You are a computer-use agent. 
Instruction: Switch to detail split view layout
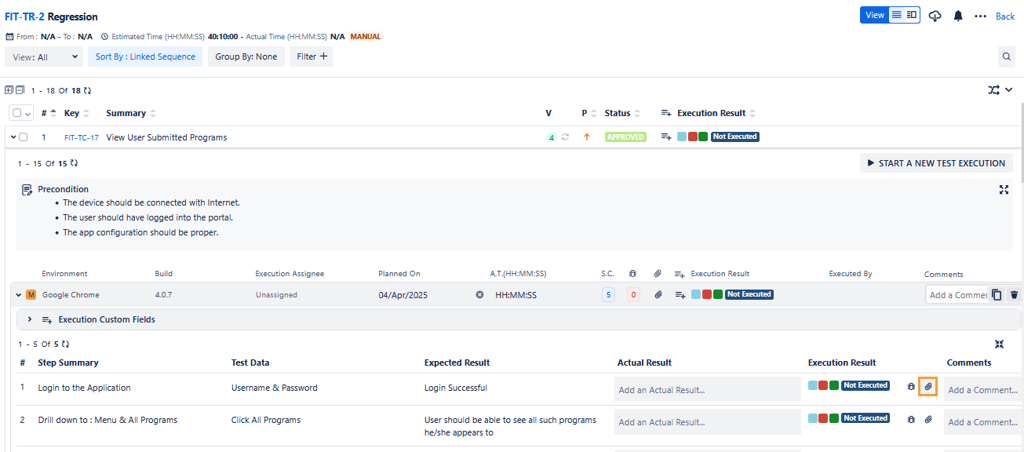point(912,15)
